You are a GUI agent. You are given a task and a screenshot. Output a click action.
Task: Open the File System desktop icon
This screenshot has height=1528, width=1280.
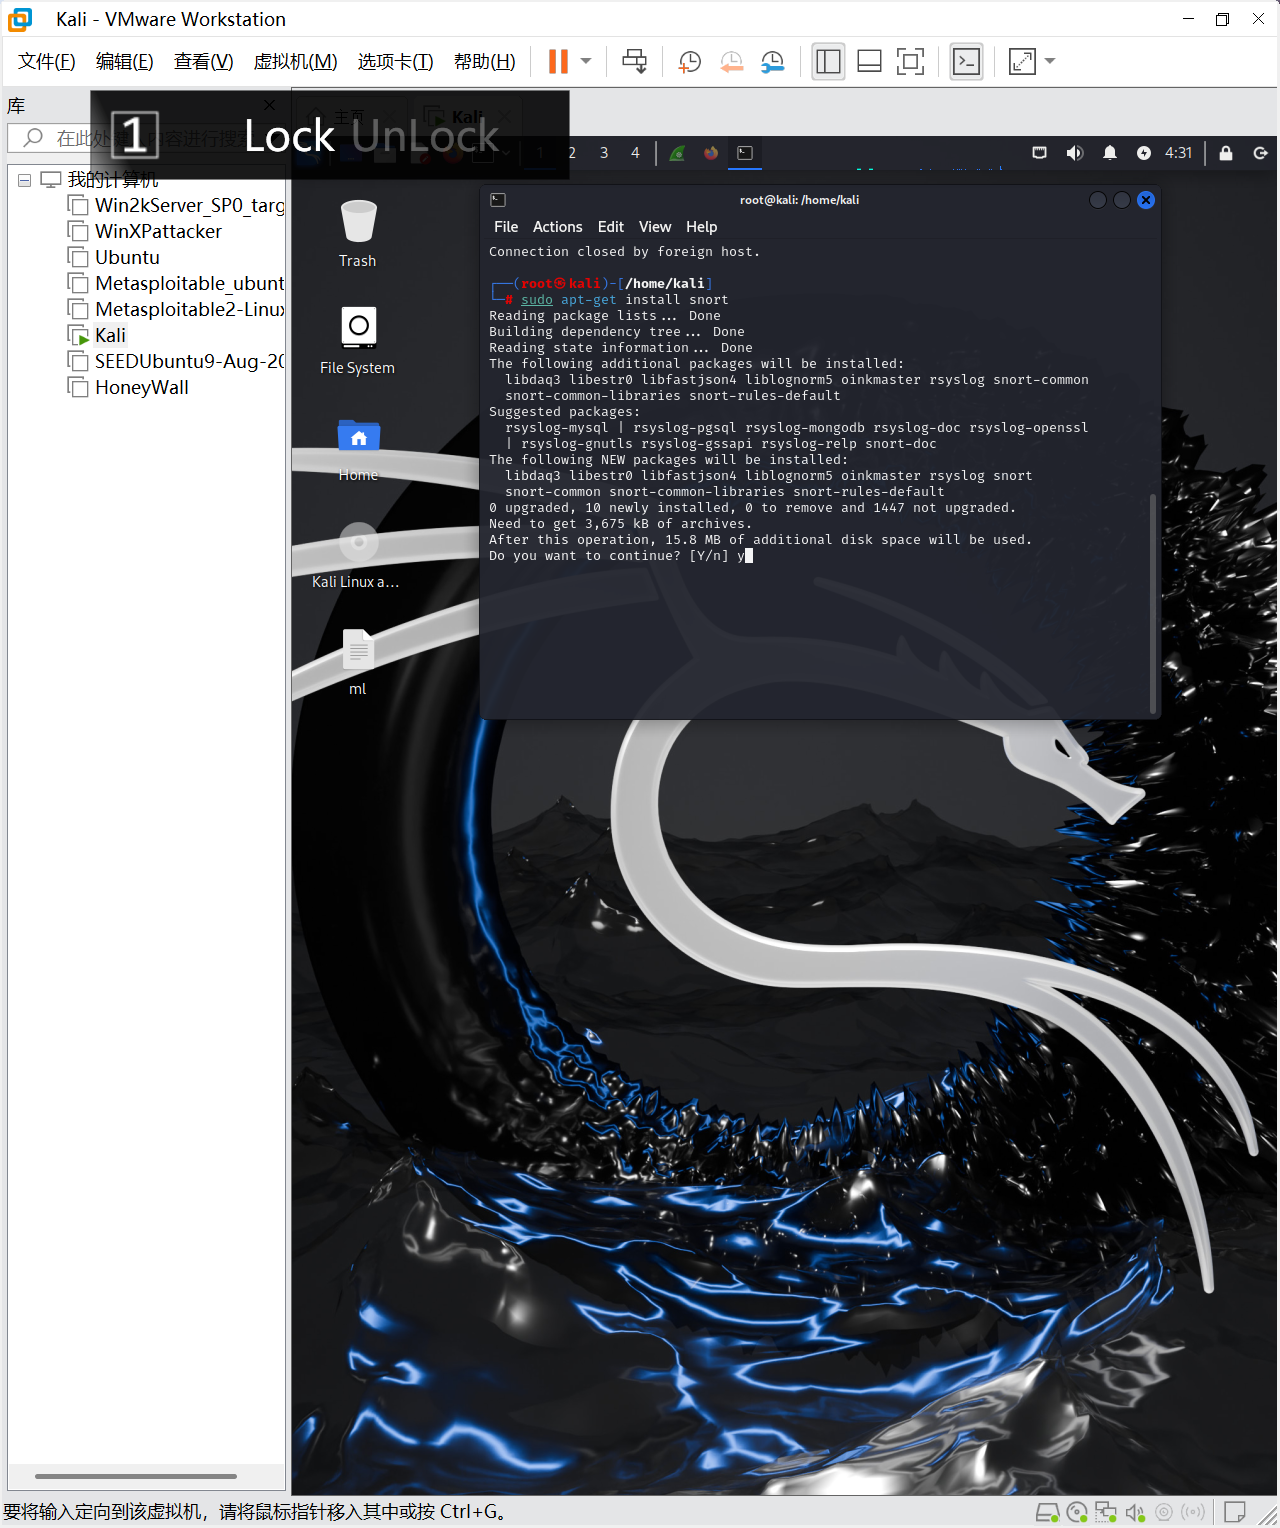click(358, 341)
